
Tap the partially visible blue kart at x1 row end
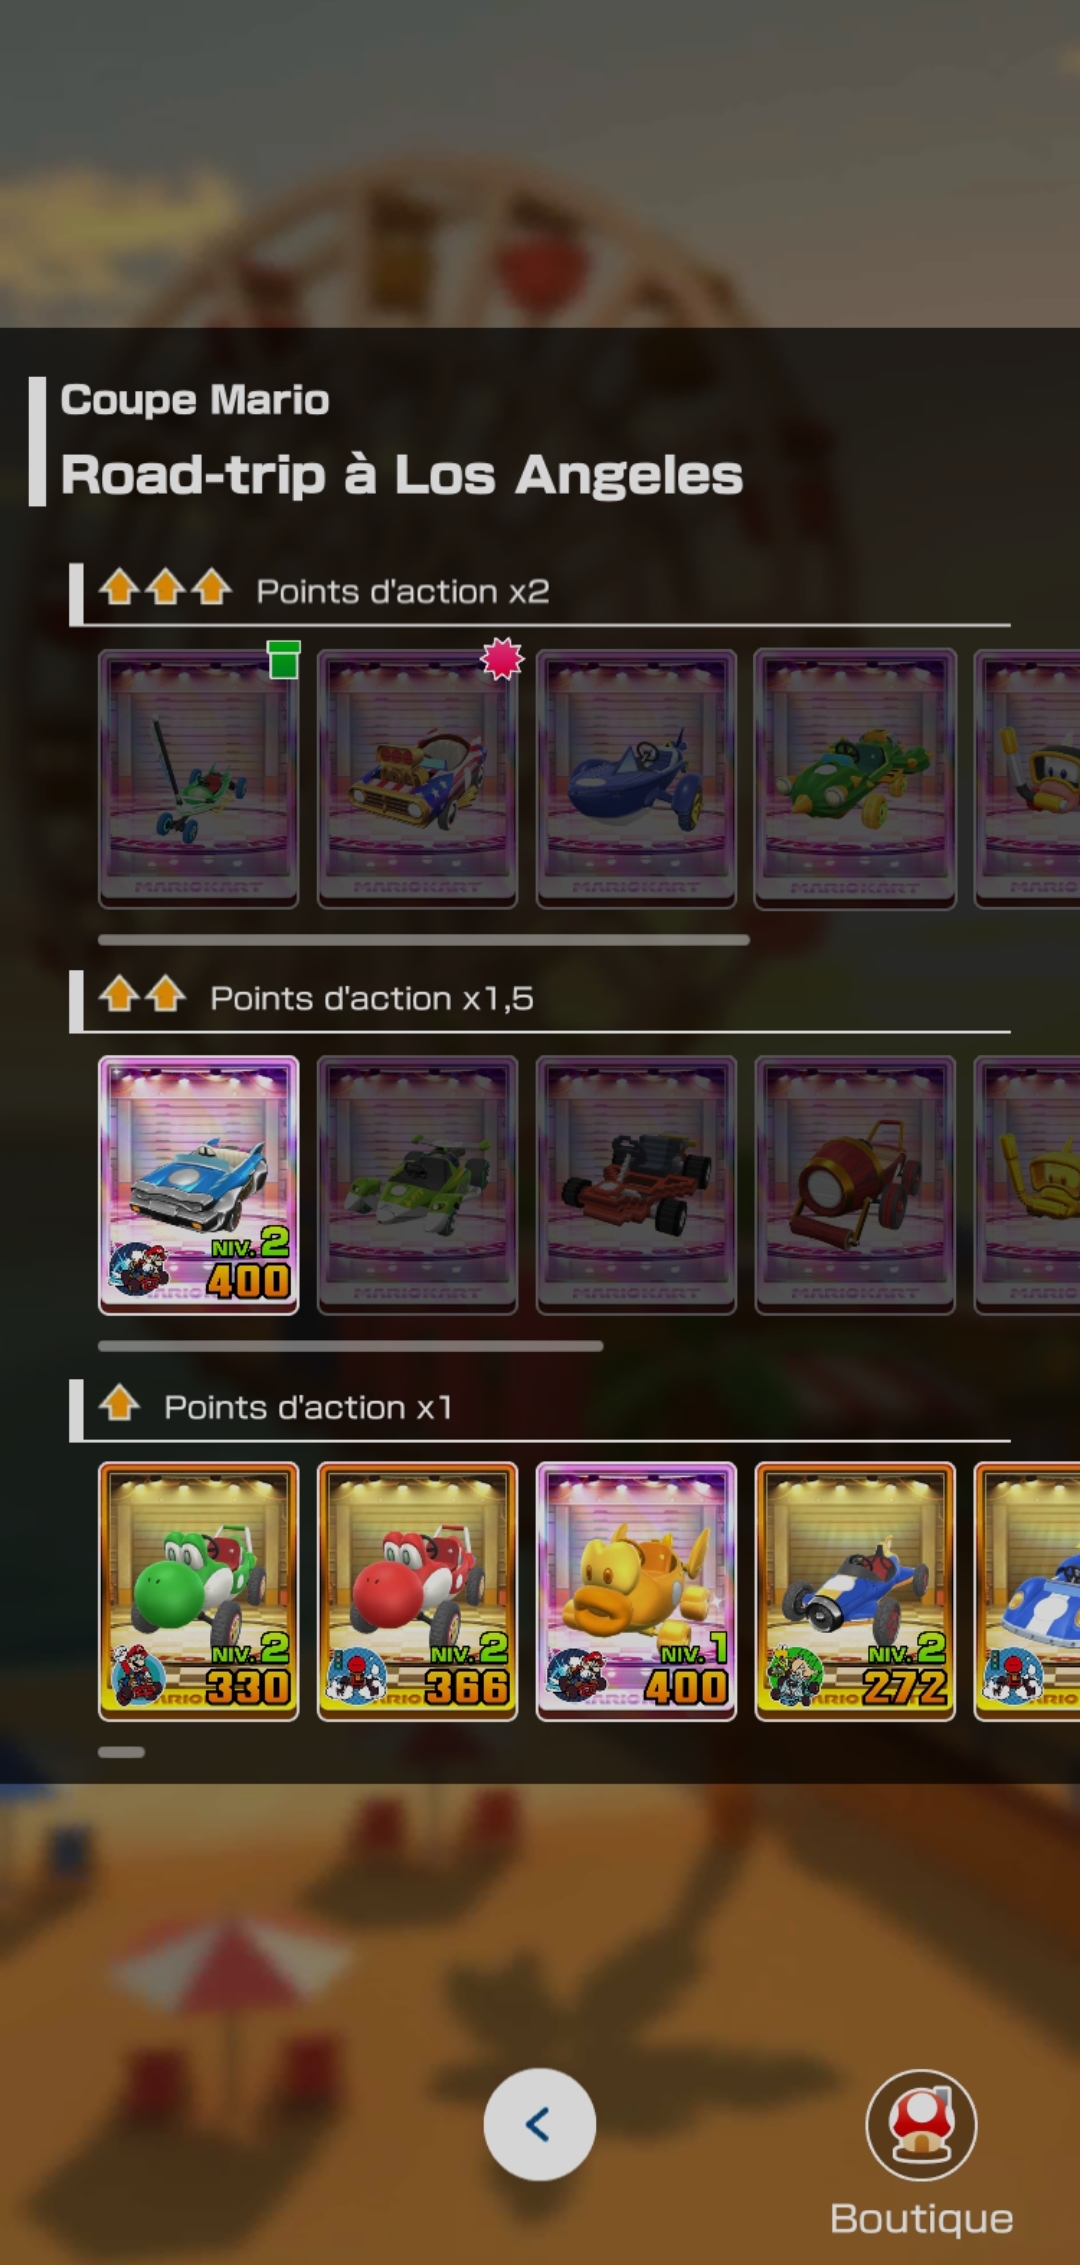tap(1027, 1591)
